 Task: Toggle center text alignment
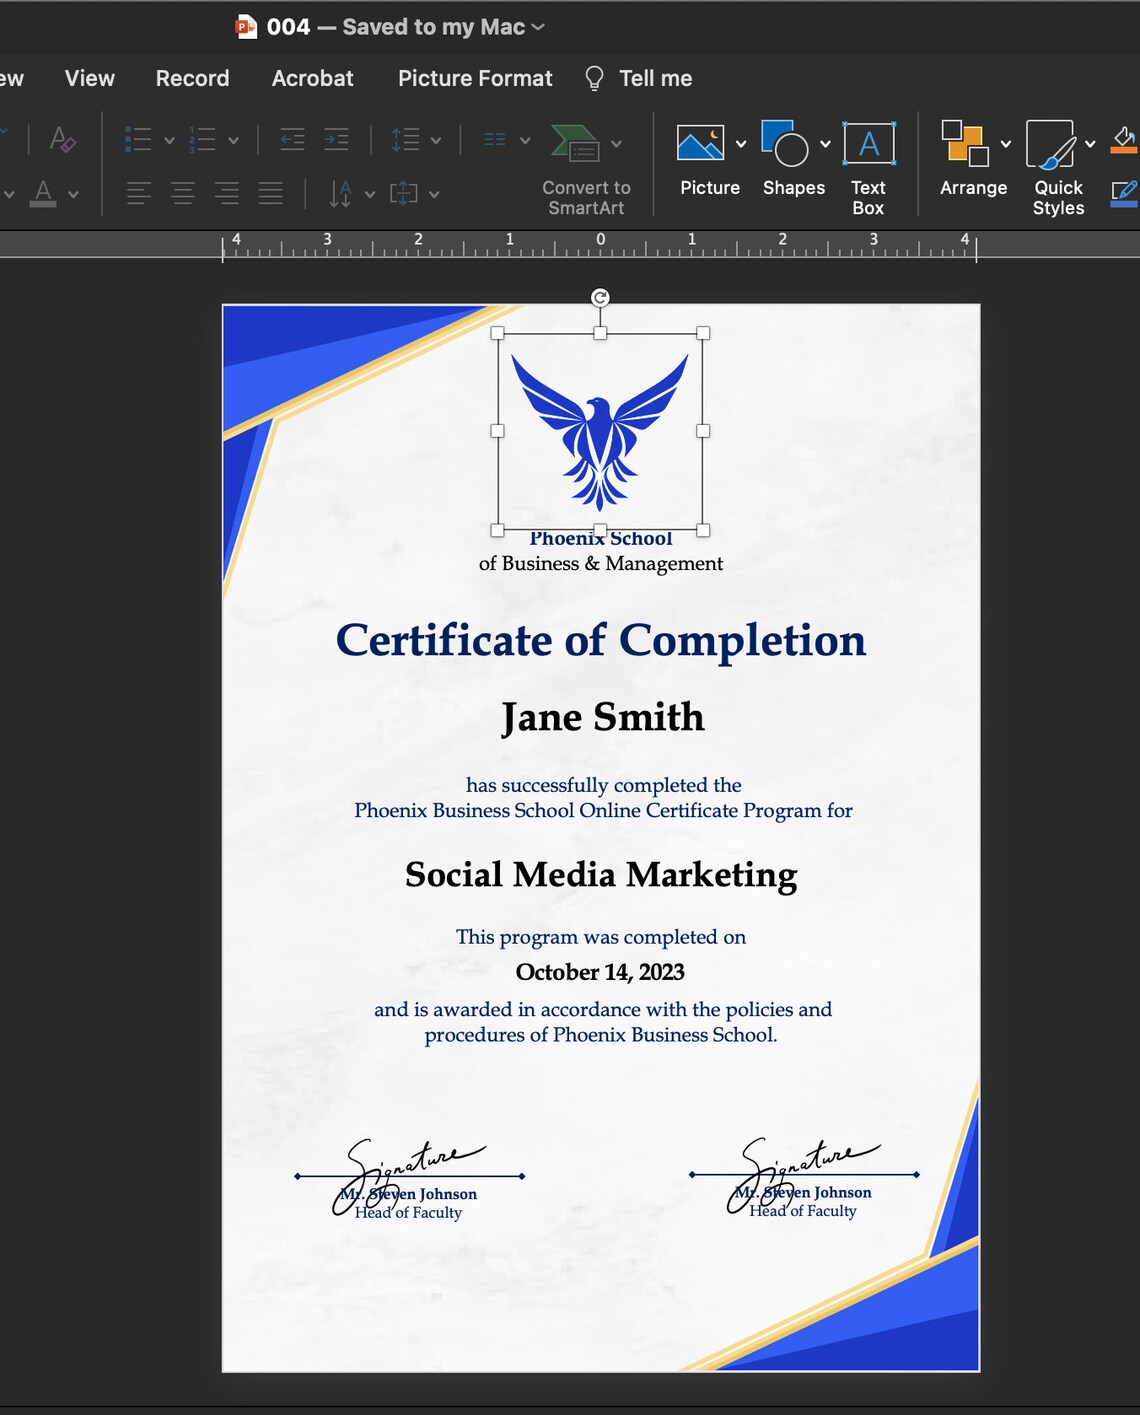(x=183, y=193)
